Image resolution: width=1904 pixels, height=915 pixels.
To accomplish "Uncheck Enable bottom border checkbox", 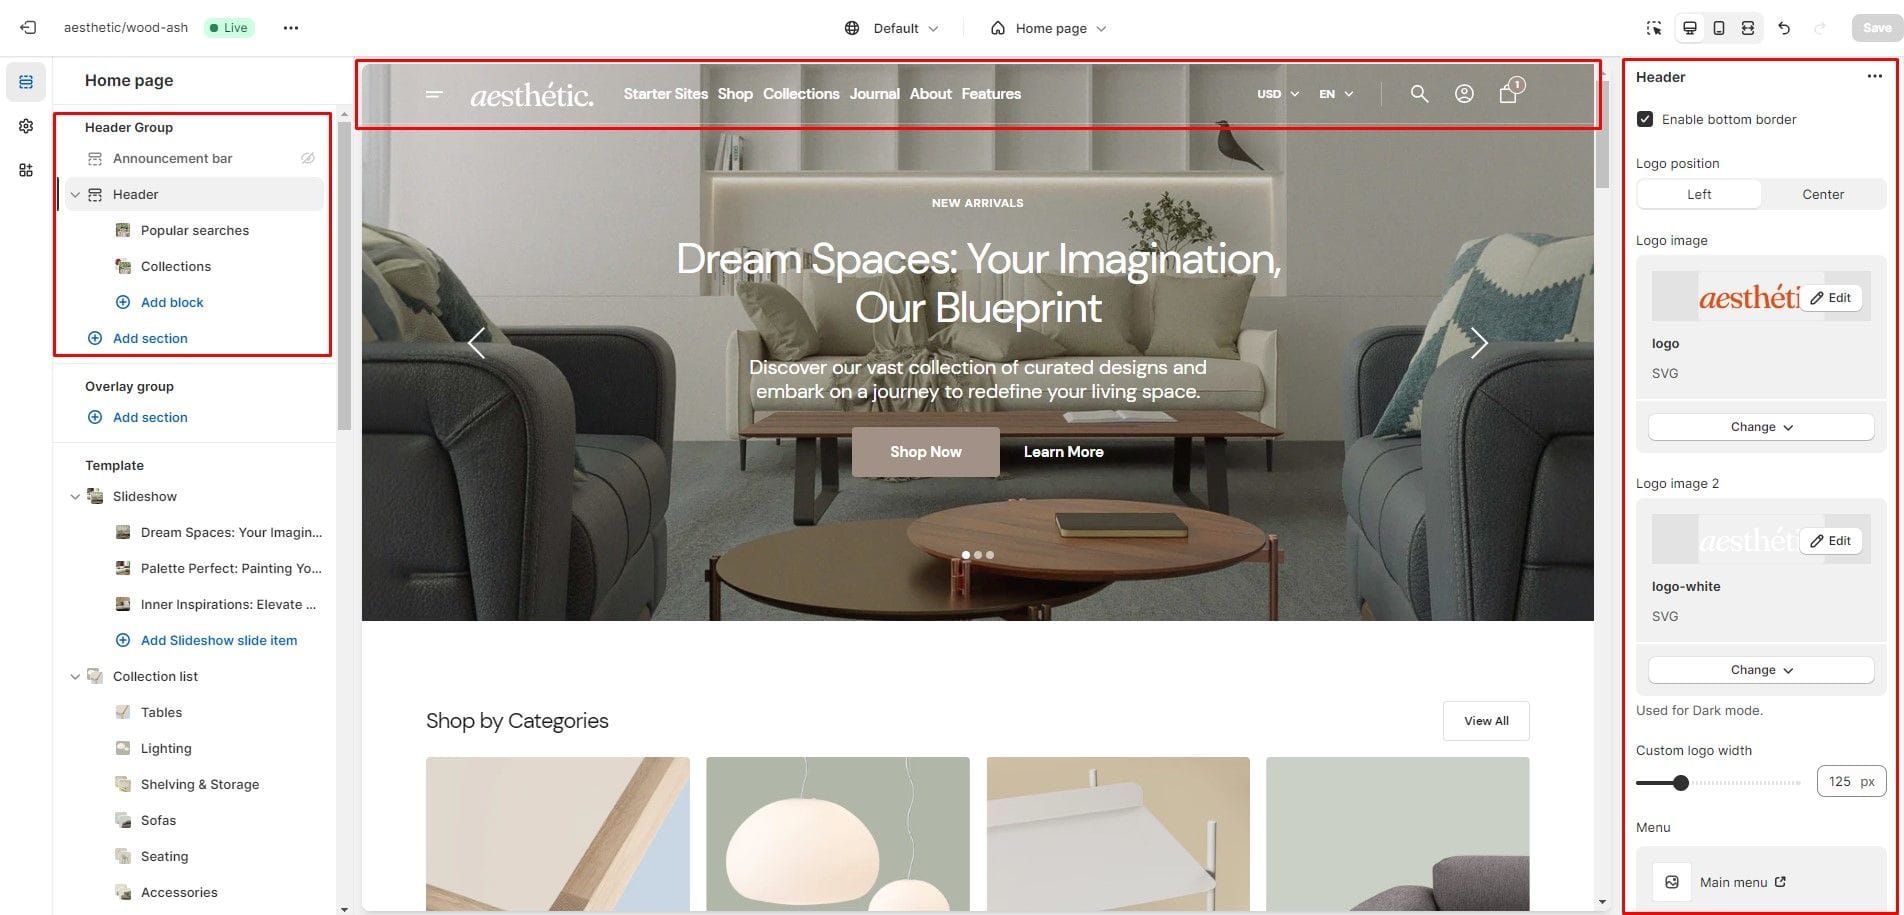I will [1645, 119].
